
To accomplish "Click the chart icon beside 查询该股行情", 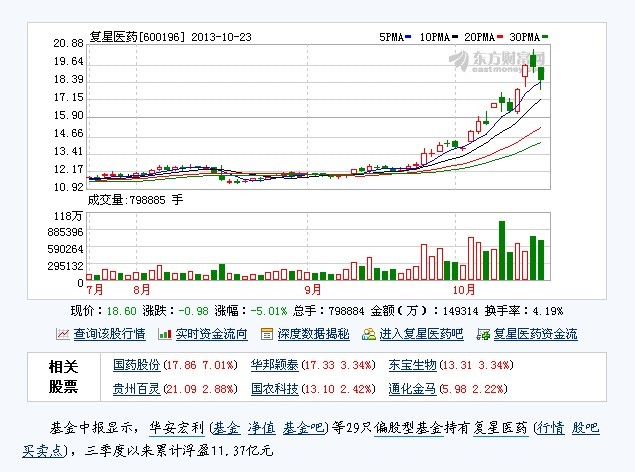I will point(62,334).
